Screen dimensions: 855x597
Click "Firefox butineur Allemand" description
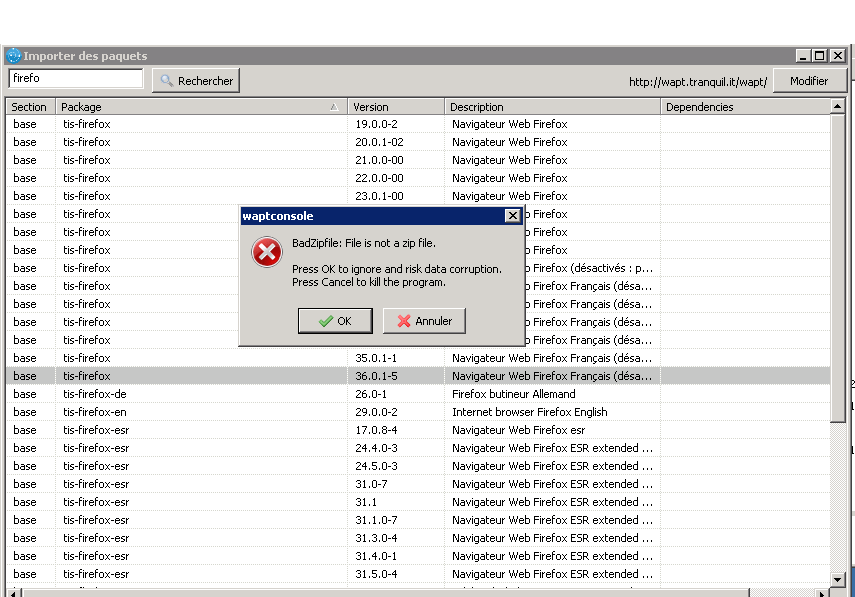pos(514,394)
